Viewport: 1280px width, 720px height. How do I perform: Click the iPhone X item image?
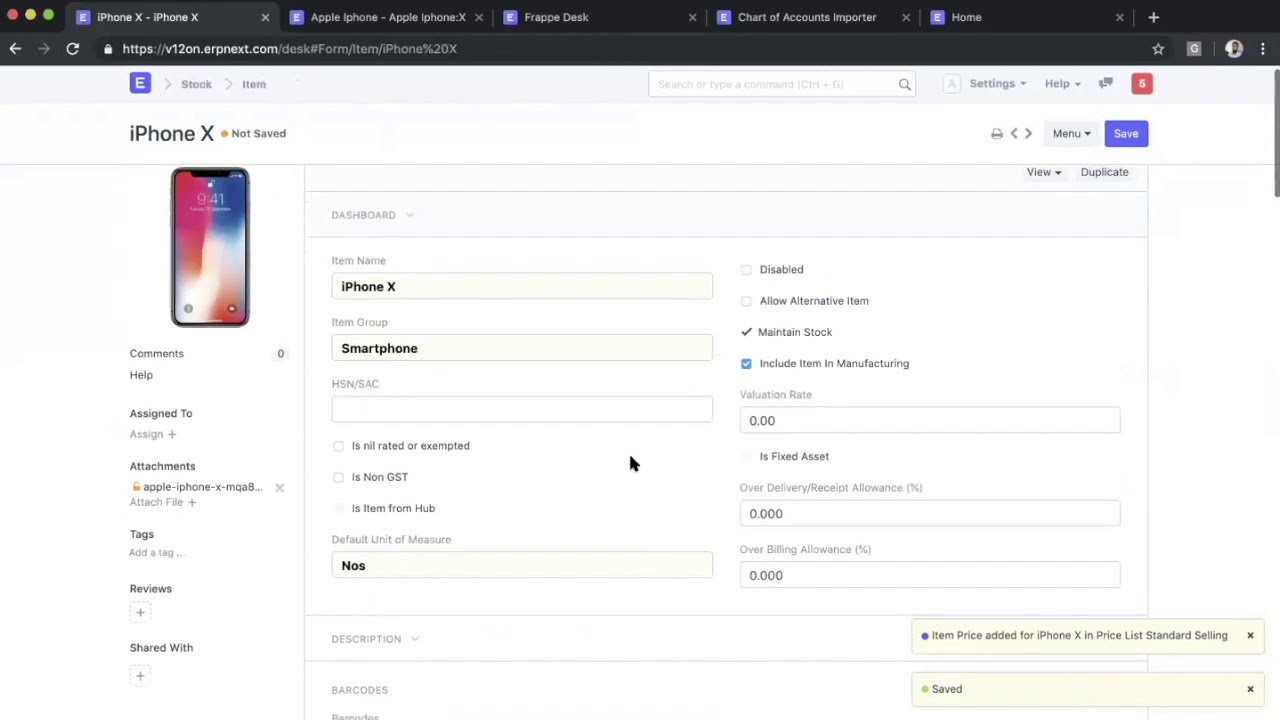pos(210,248)
